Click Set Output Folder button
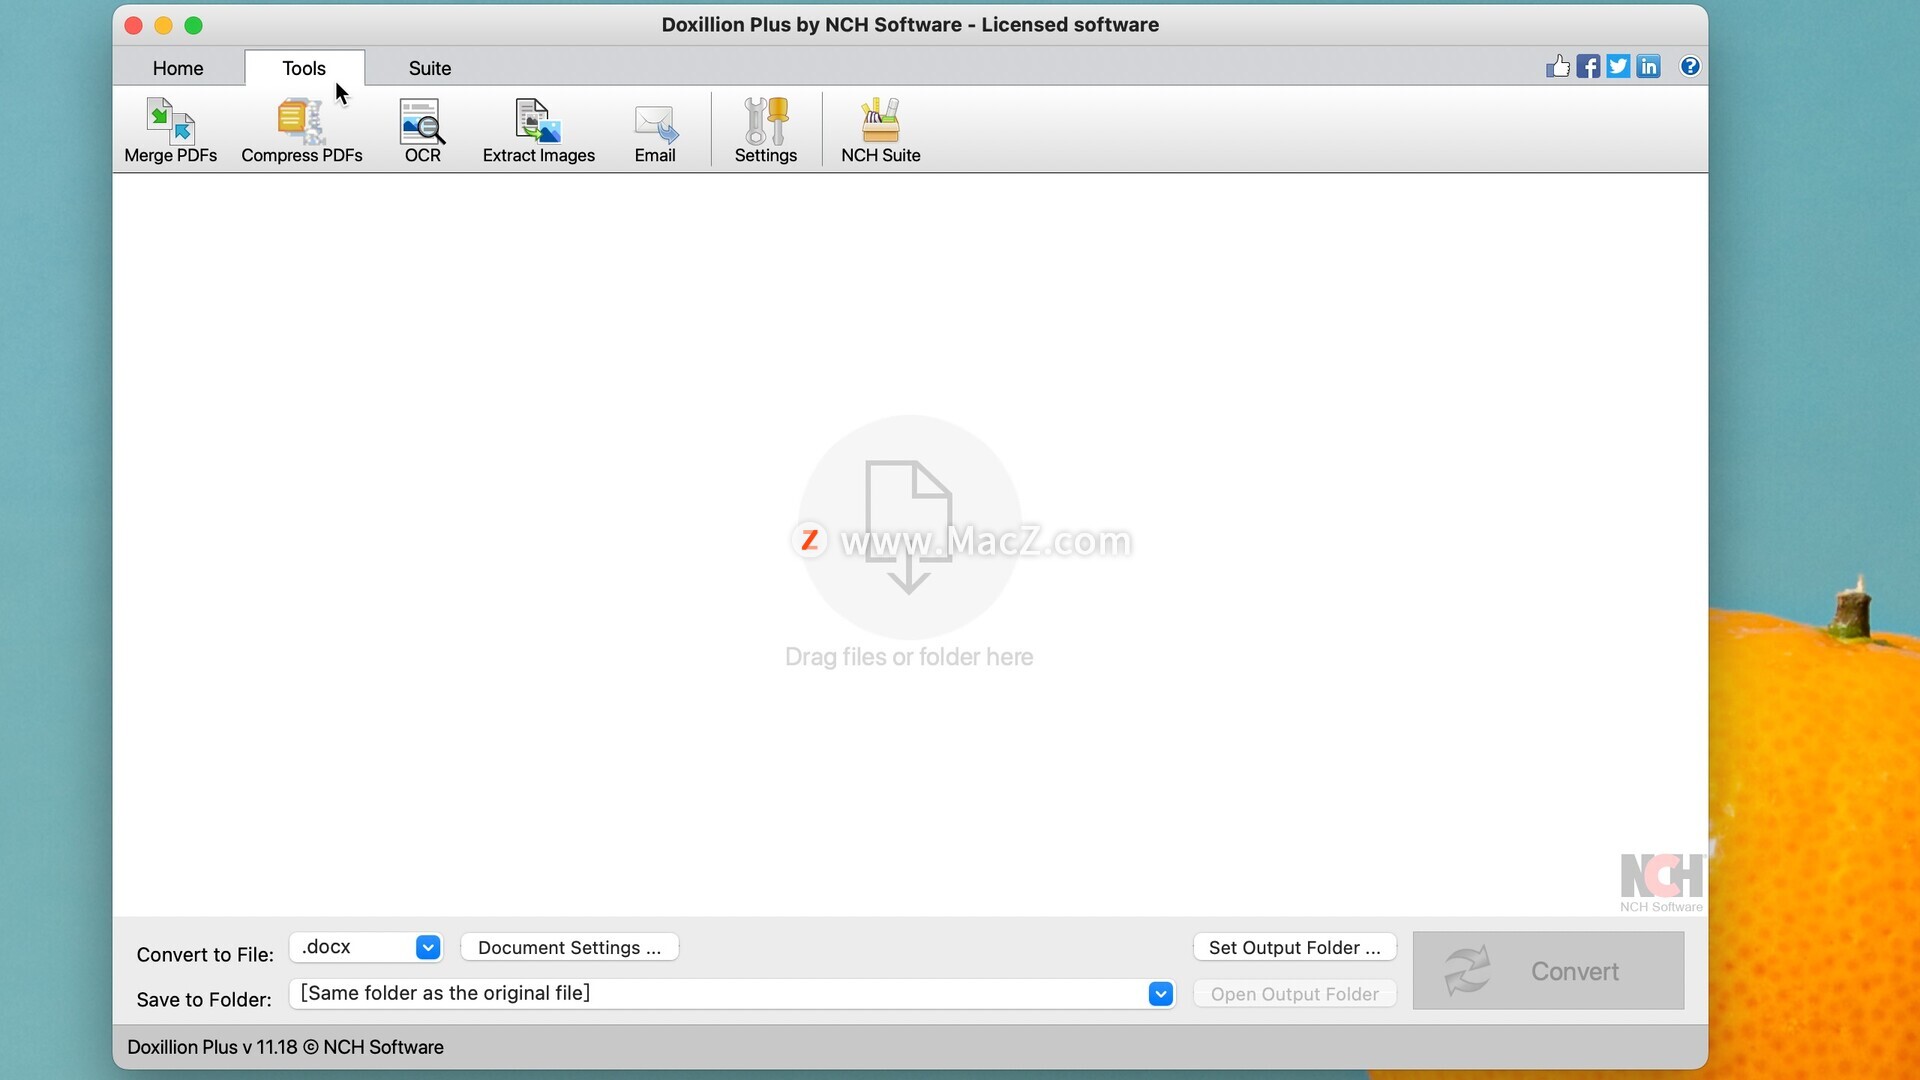Image resolution: width=1920 pixels, height=1080 pixels. pos(1294,947)
